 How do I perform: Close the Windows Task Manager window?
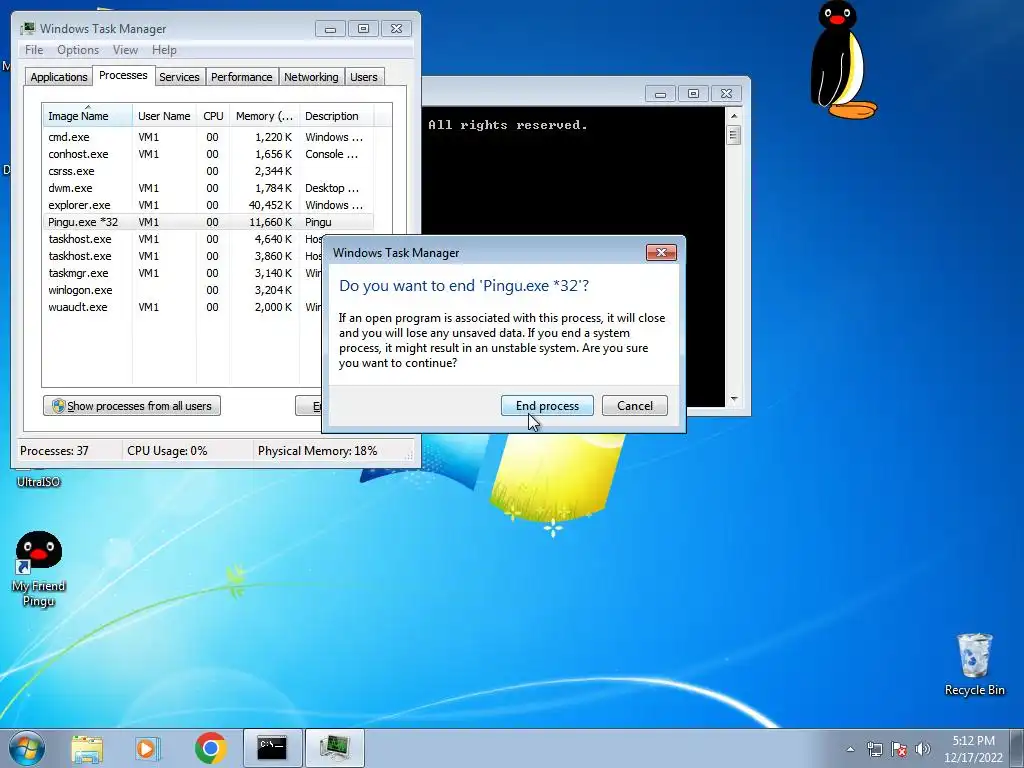click(x=396, y=29)
